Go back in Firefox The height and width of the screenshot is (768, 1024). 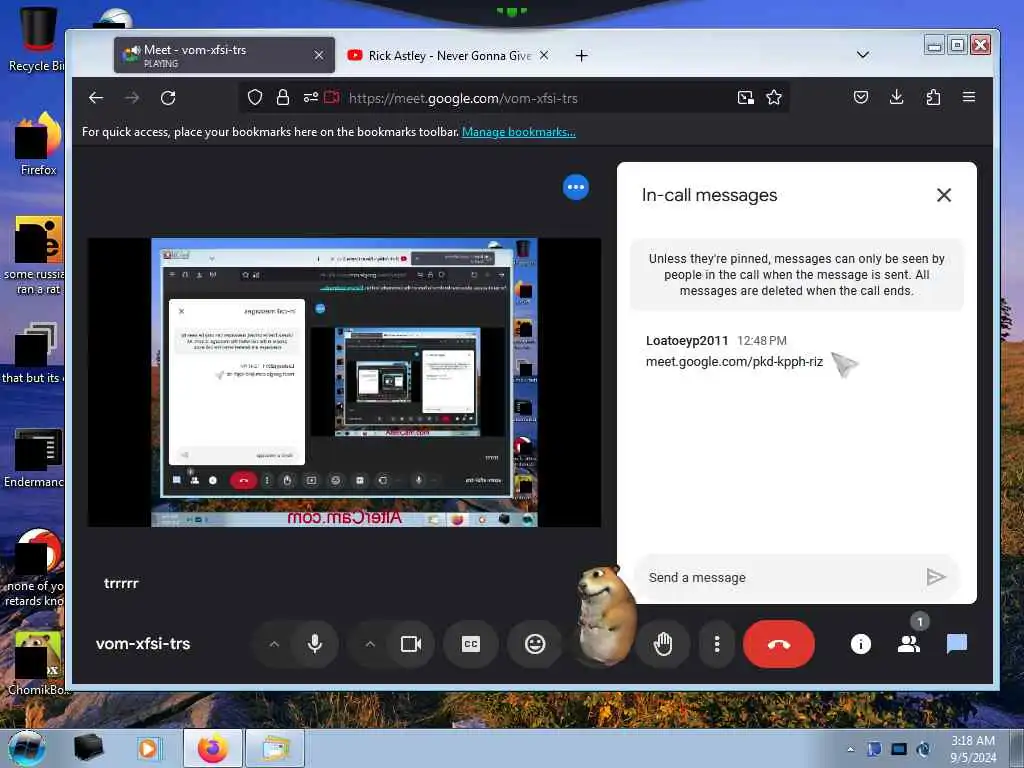click(x=96, y=98)
